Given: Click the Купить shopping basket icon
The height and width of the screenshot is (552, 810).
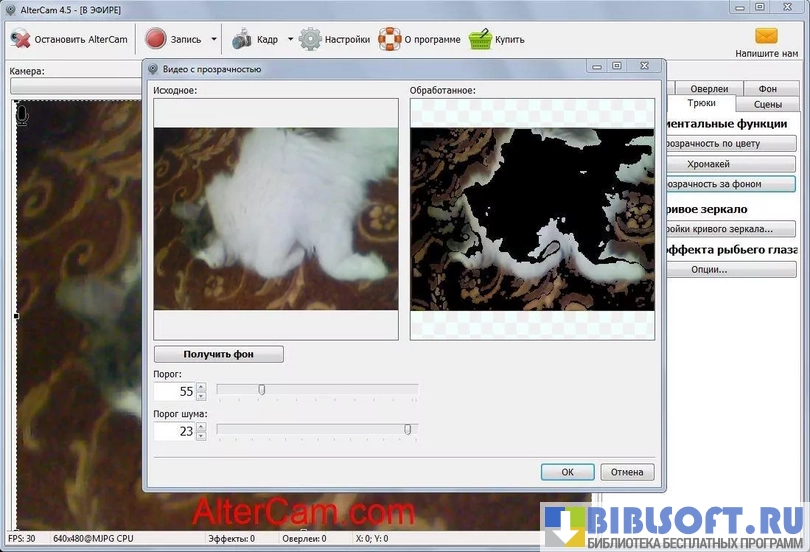Looking at the screenshot, I should pos(481,40).
